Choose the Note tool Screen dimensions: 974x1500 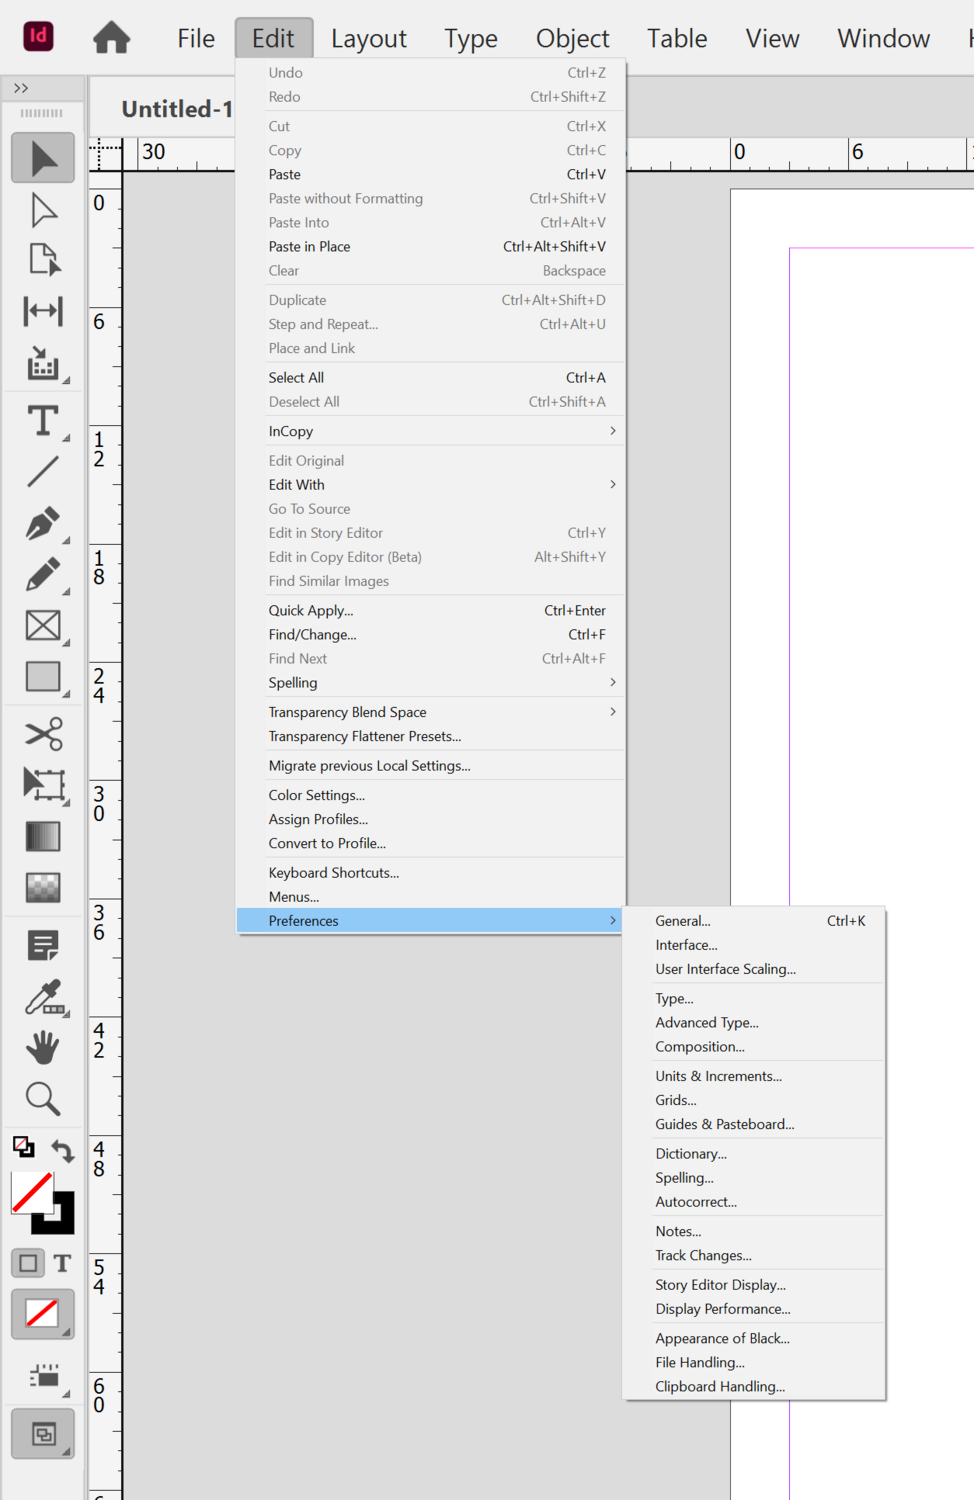(x=43, y=945)
